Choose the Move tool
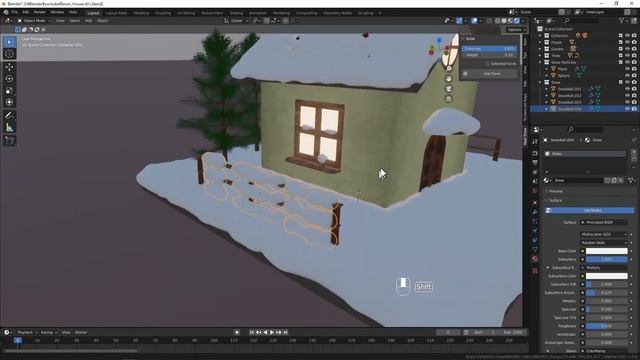 [9, 67]
